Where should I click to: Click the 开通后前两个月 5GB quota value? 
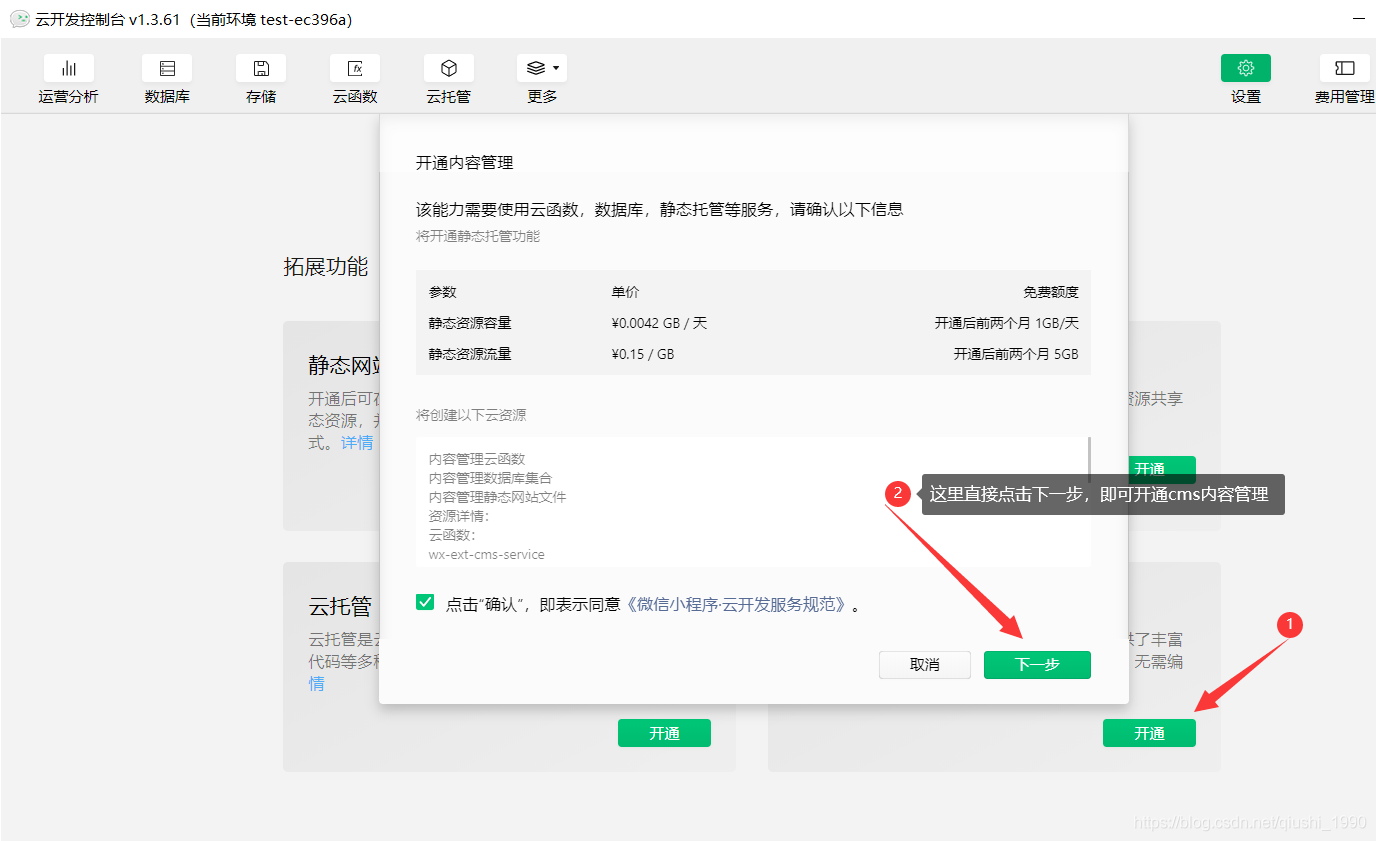[1016, 354]
